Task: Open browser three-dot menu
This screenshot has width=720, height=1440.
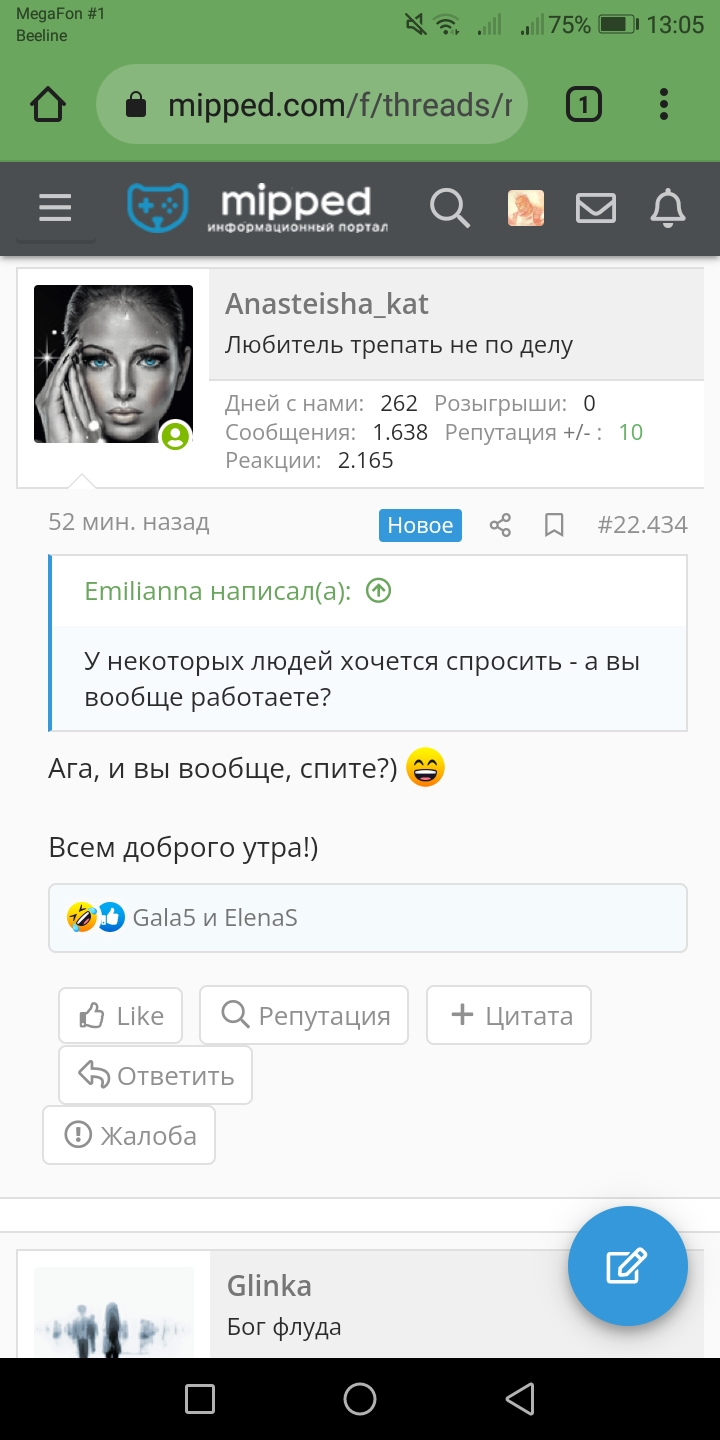Action: coord(664,104)
